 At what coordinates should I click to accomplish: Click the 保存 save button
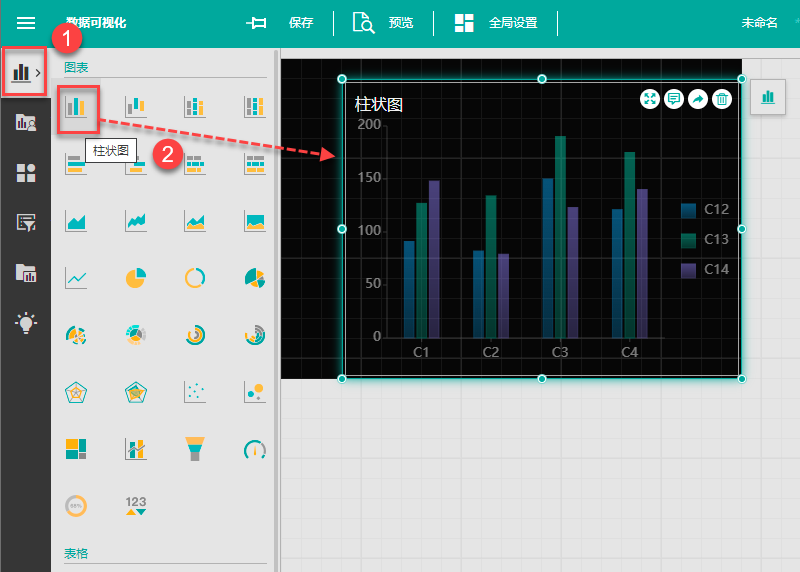pos(301,23)
